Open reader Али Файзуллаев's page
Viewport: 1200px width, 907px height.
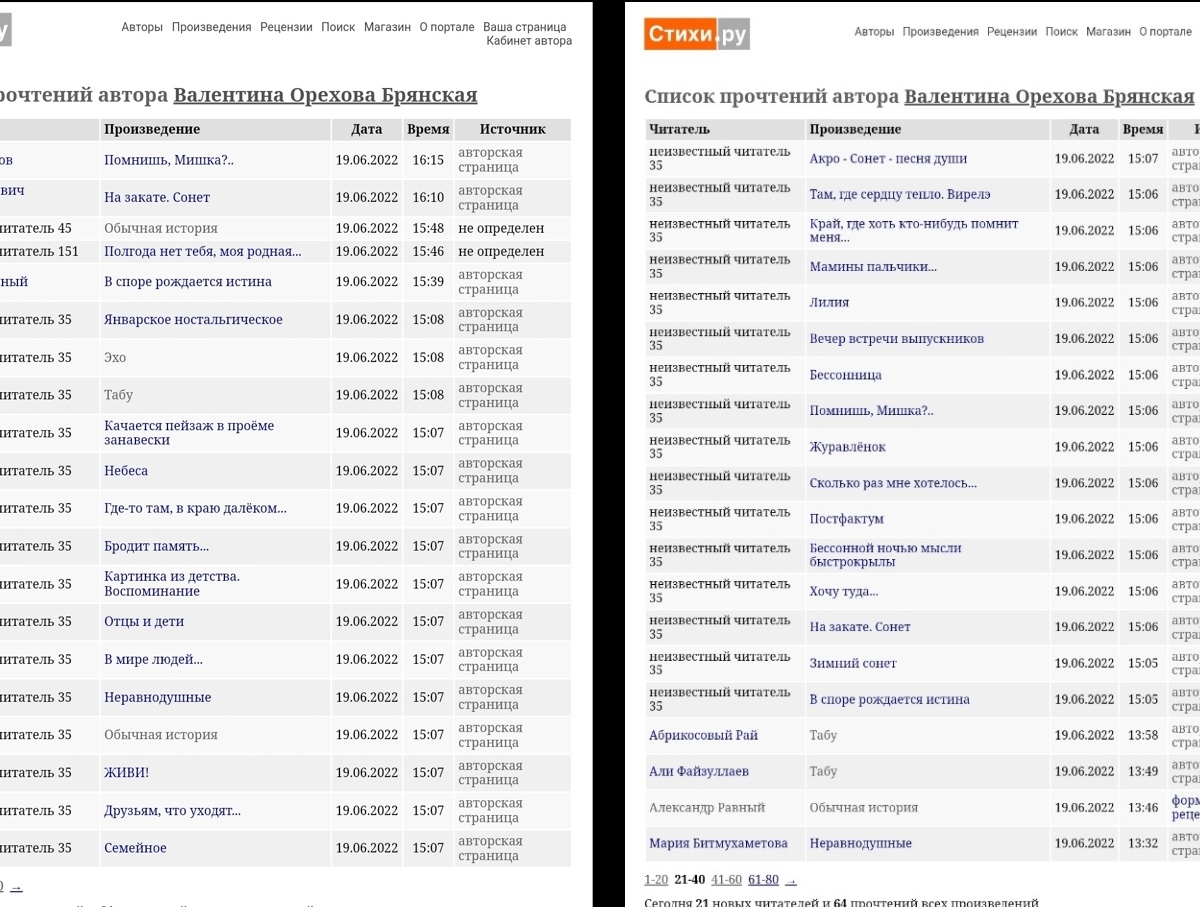coord(699,771)
